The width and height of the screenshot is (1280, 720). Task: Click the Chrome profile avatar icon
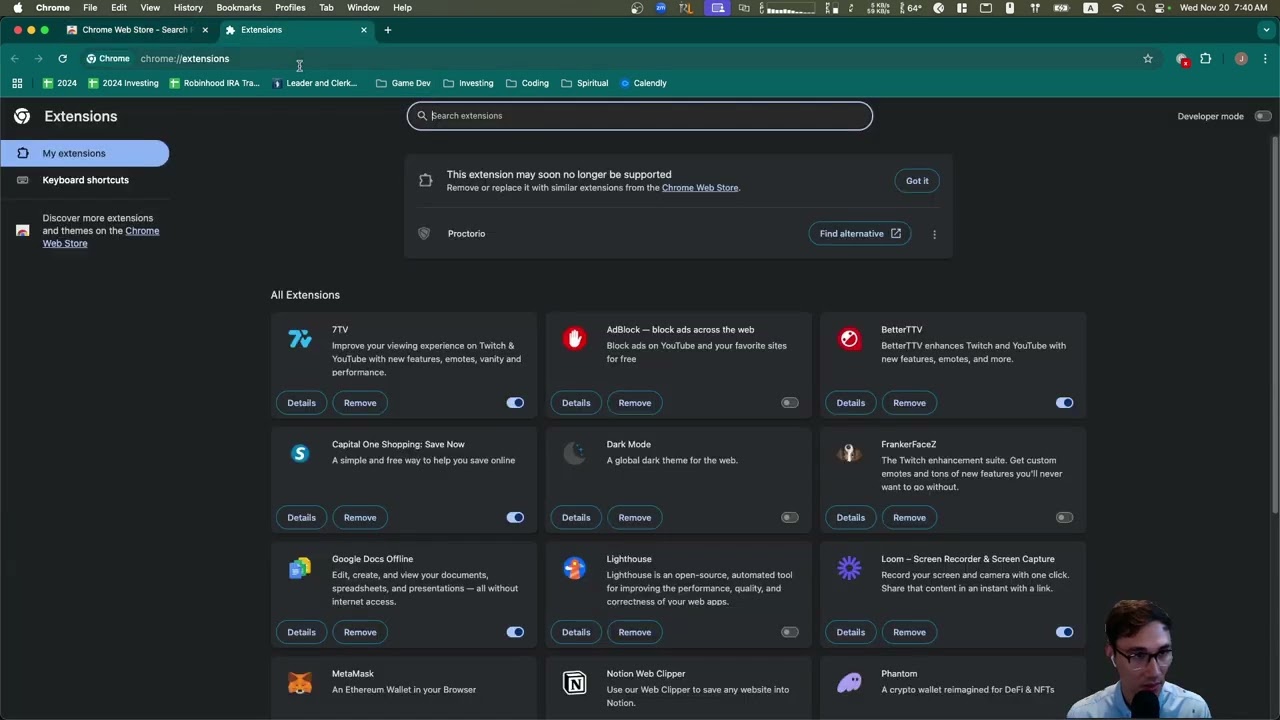point(1241,59)
